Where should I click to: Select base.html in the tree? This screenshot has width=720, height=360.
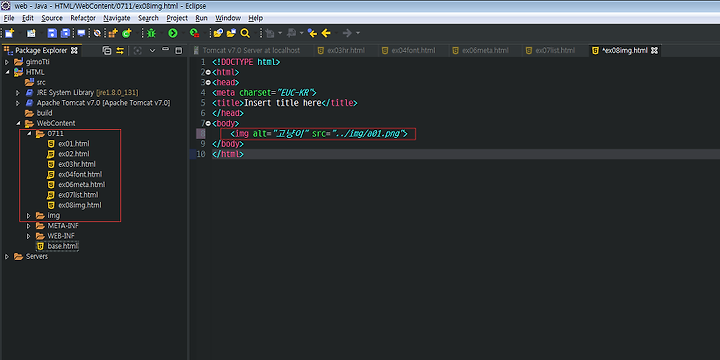63,246
